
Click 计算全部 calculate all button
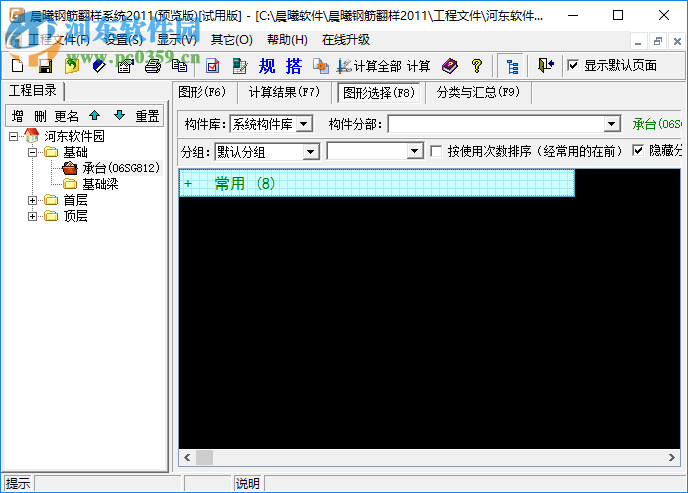(369, 66)
